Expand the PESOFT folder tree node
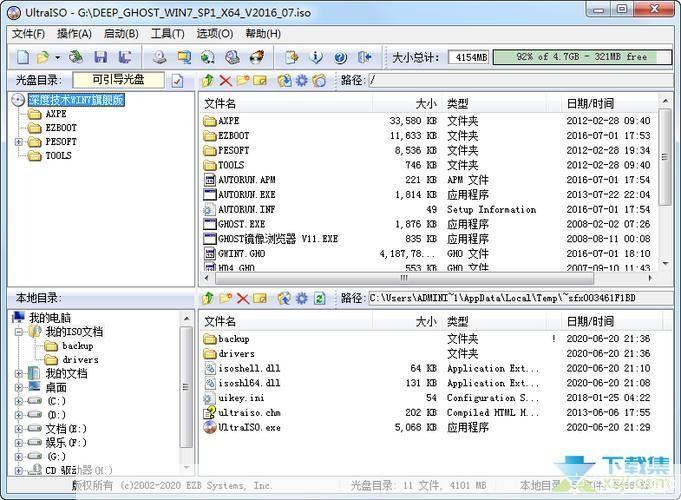This screenshot has height=500, width=681. click(19, 142)
